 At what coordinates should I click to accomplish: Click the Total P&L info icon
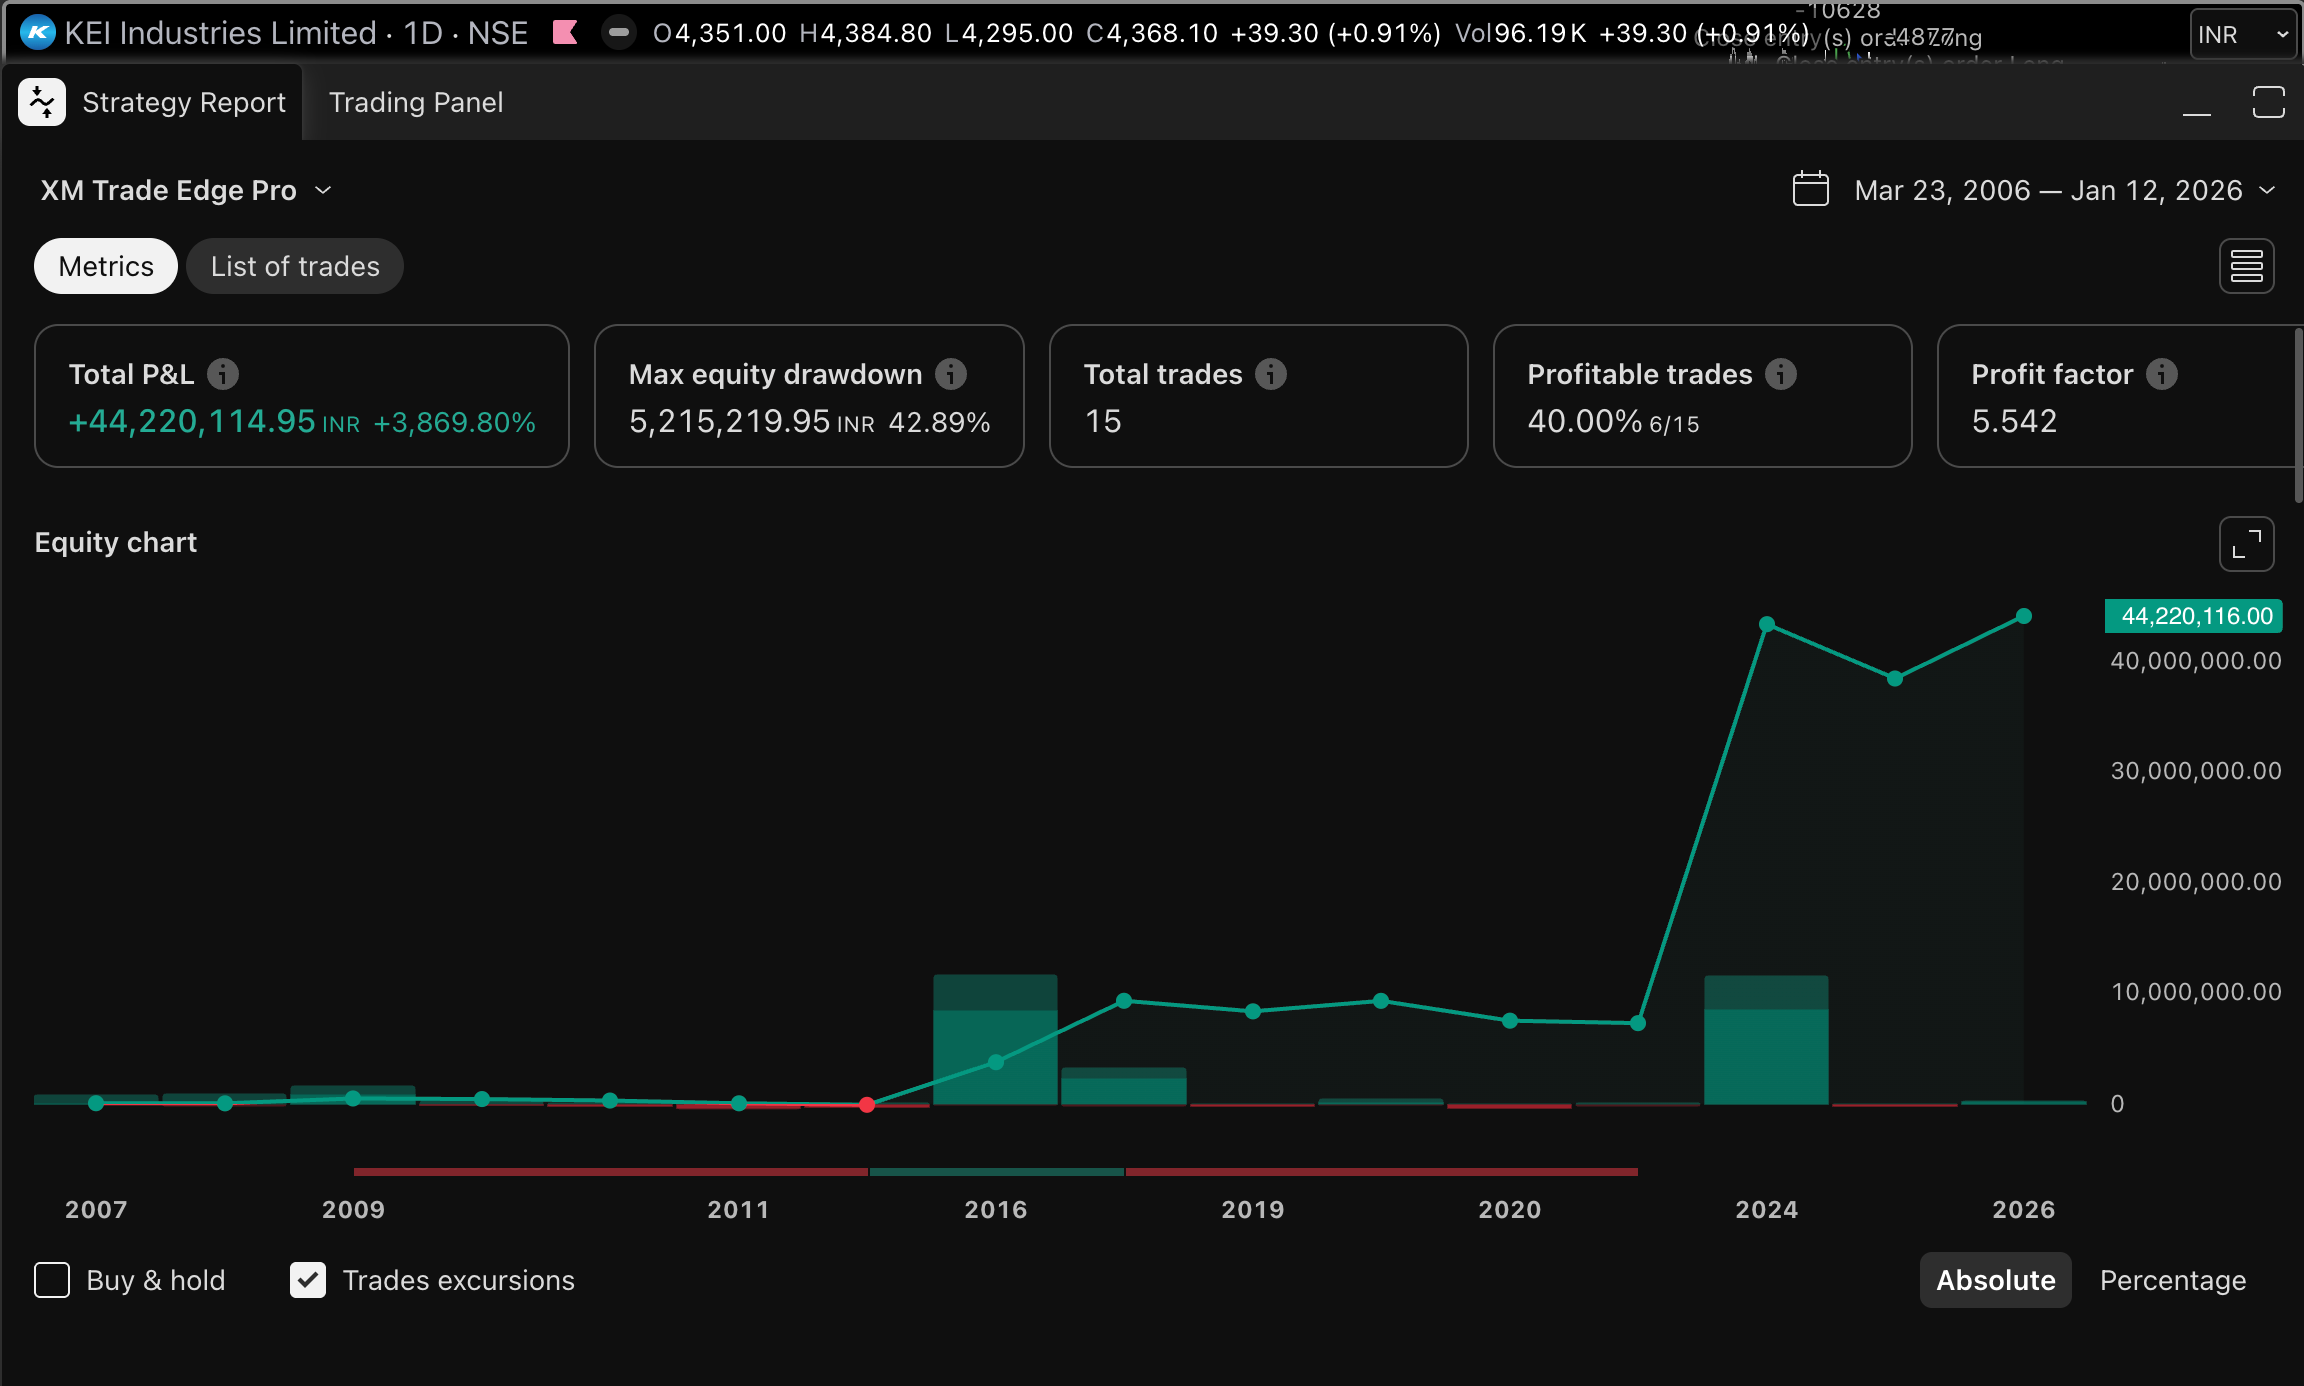coord(223,374)
